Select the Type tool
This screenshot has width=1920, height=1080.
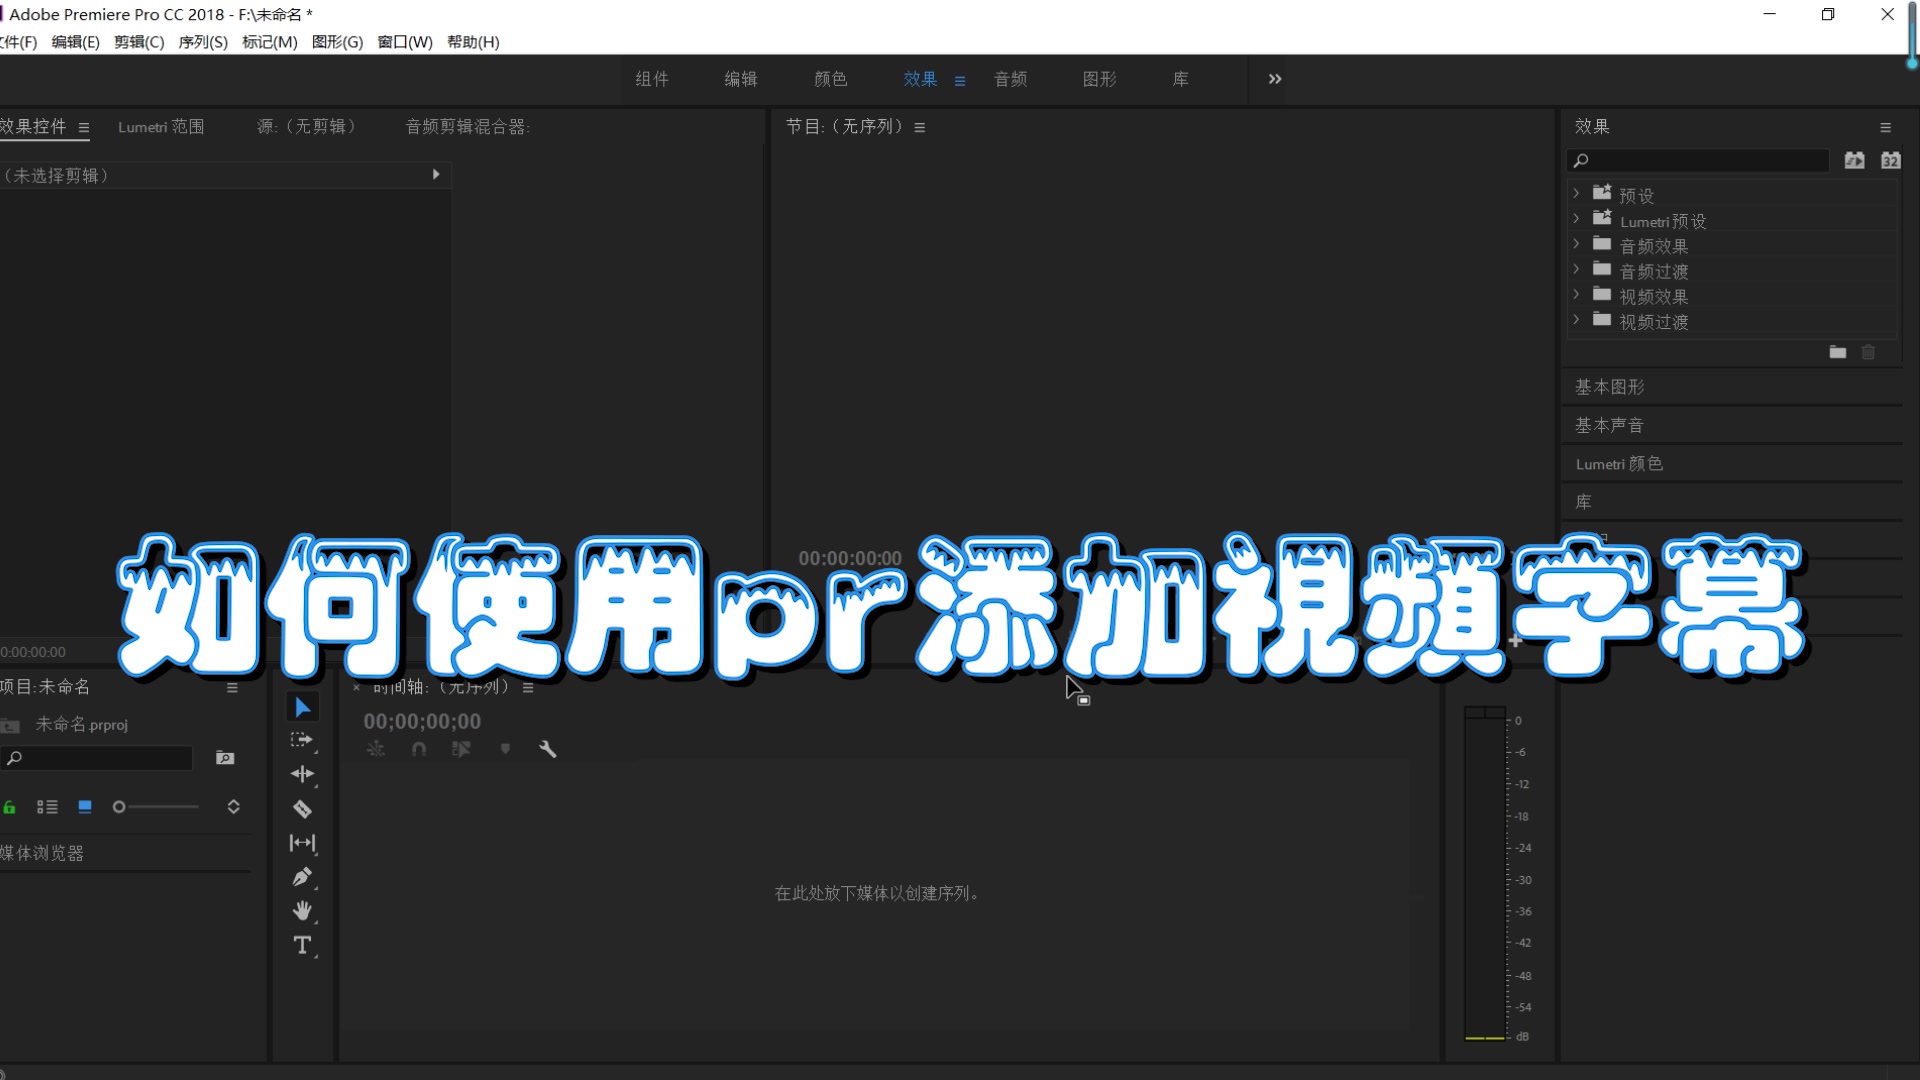302,944
